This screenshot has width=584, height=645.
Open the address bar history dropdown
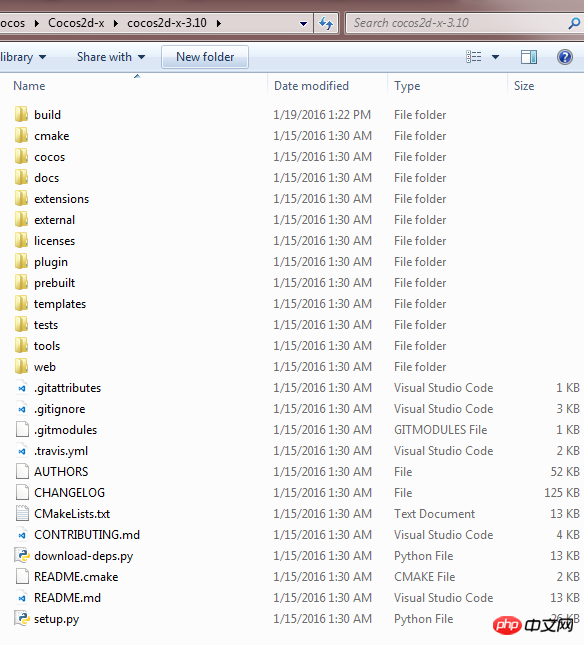pos(304,23)
